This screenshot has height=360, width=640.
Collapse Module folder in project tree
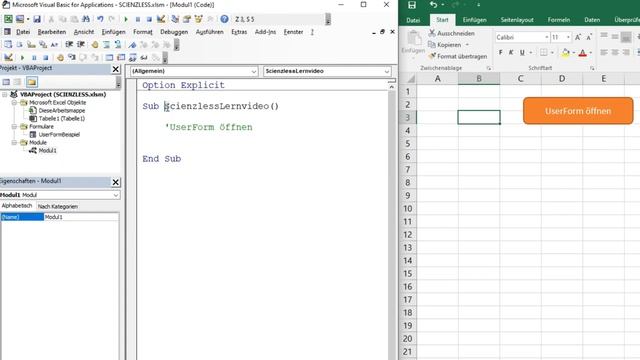[x=14, y=142]
